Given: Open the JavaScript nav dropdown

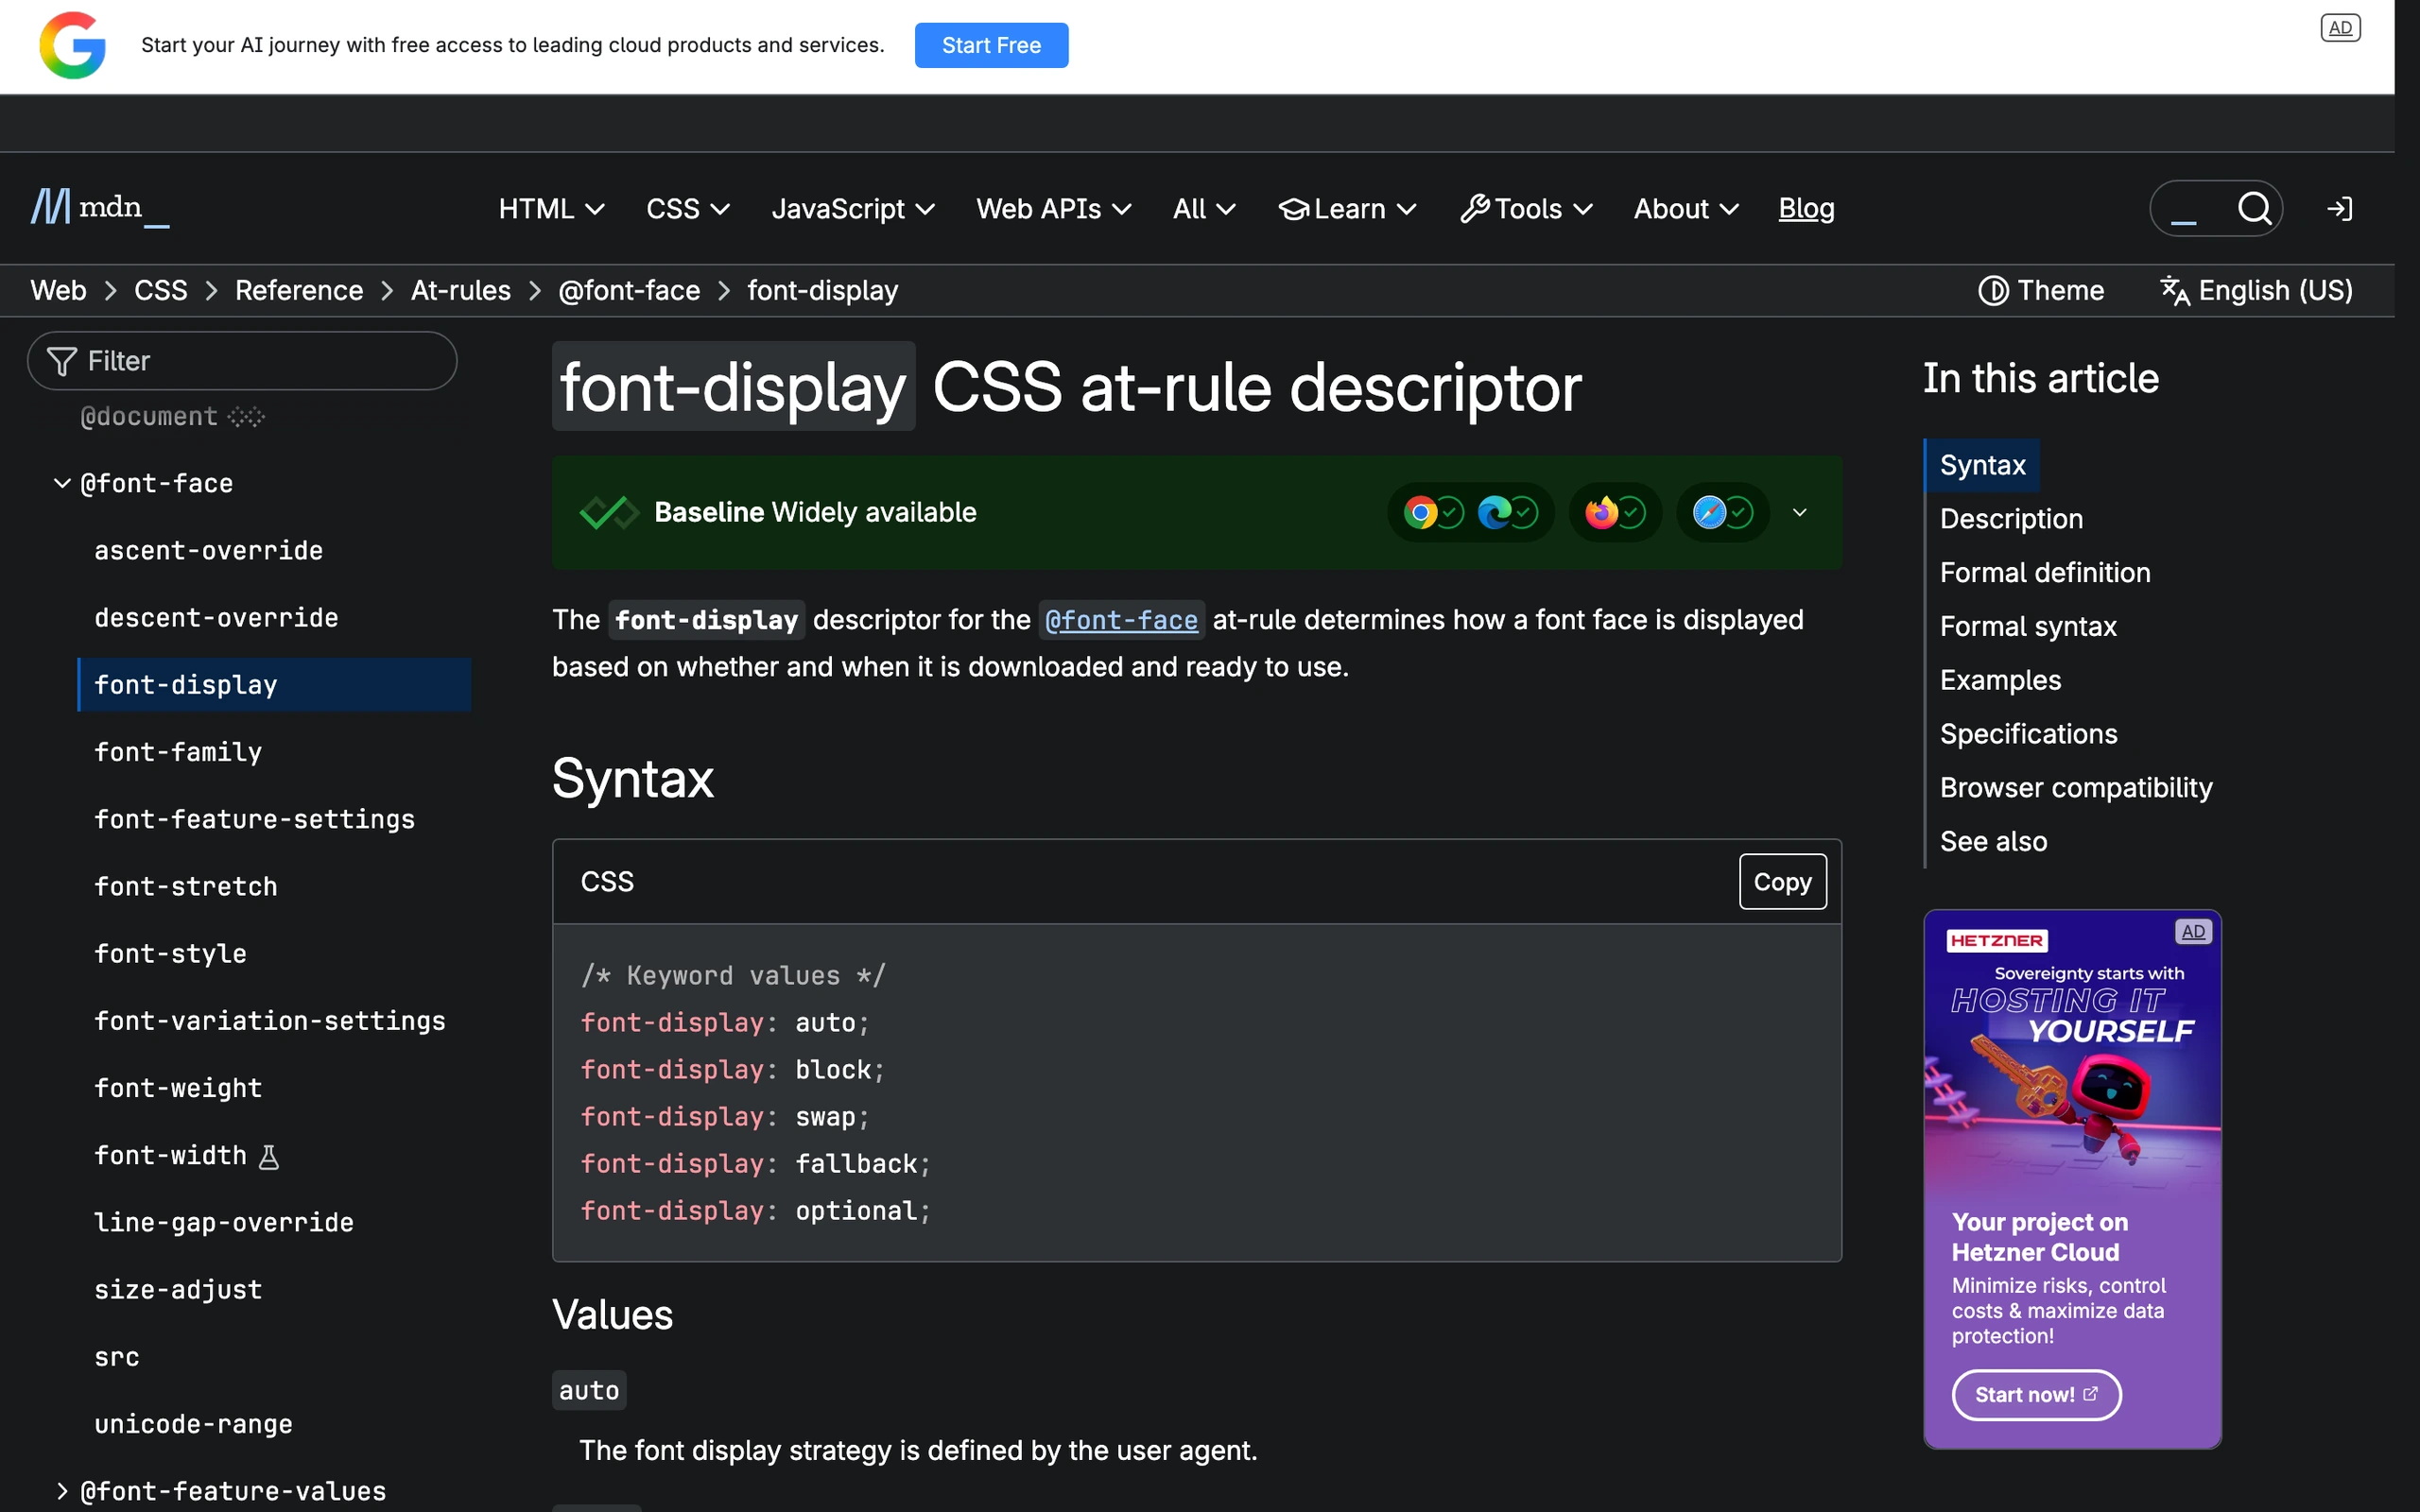Looking at the screenshot, I should [x=853, y=208].
